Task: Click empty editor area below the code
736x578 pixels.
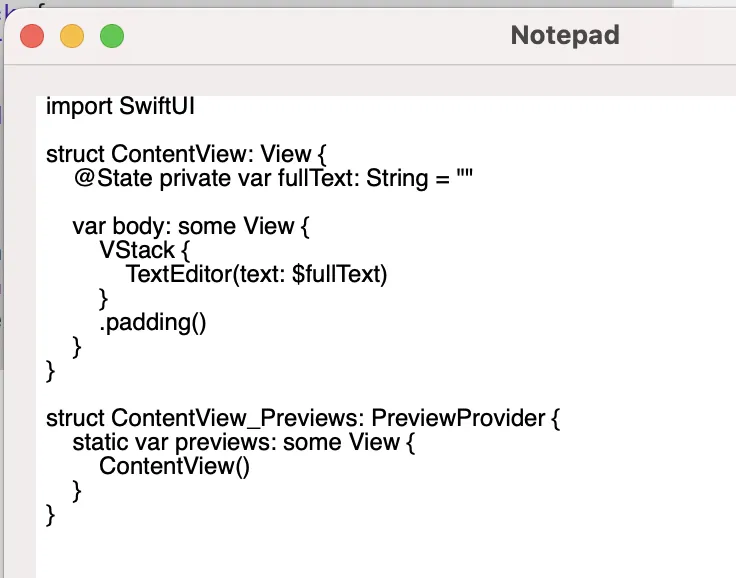Action: pos(385,552)
